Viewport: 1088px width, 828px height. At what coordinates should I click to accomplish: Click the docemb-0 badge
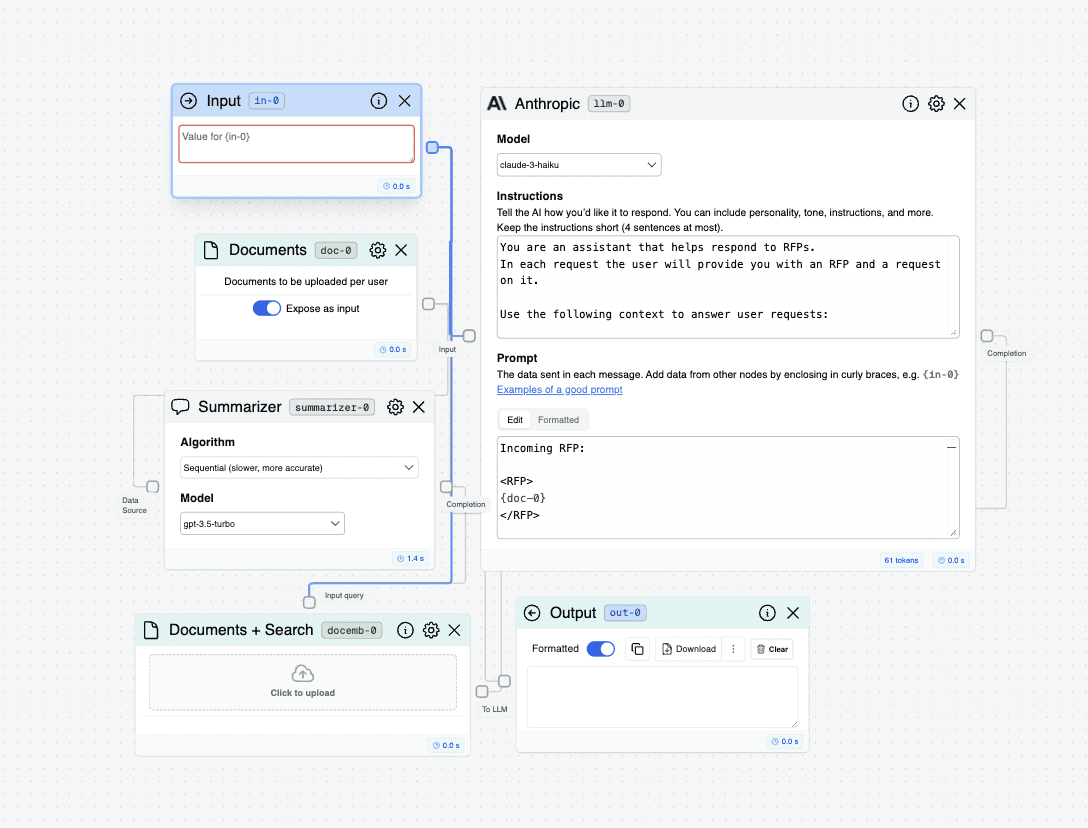[x=352, y=630]
